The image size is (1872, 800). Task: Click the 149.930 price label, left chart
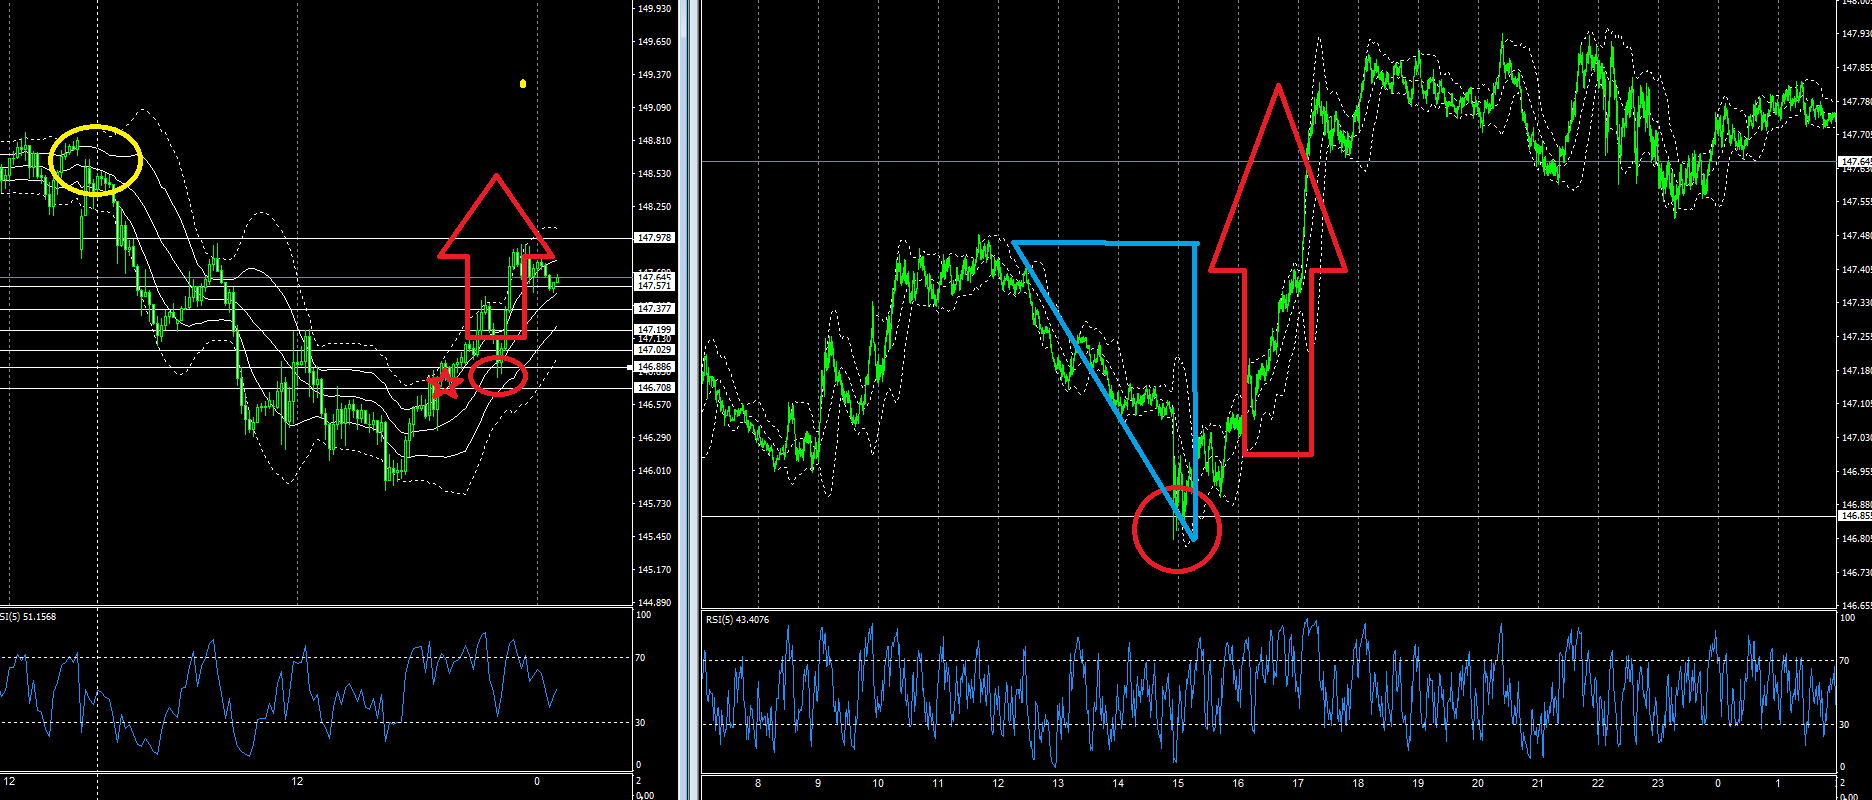[x=654, y=9]
